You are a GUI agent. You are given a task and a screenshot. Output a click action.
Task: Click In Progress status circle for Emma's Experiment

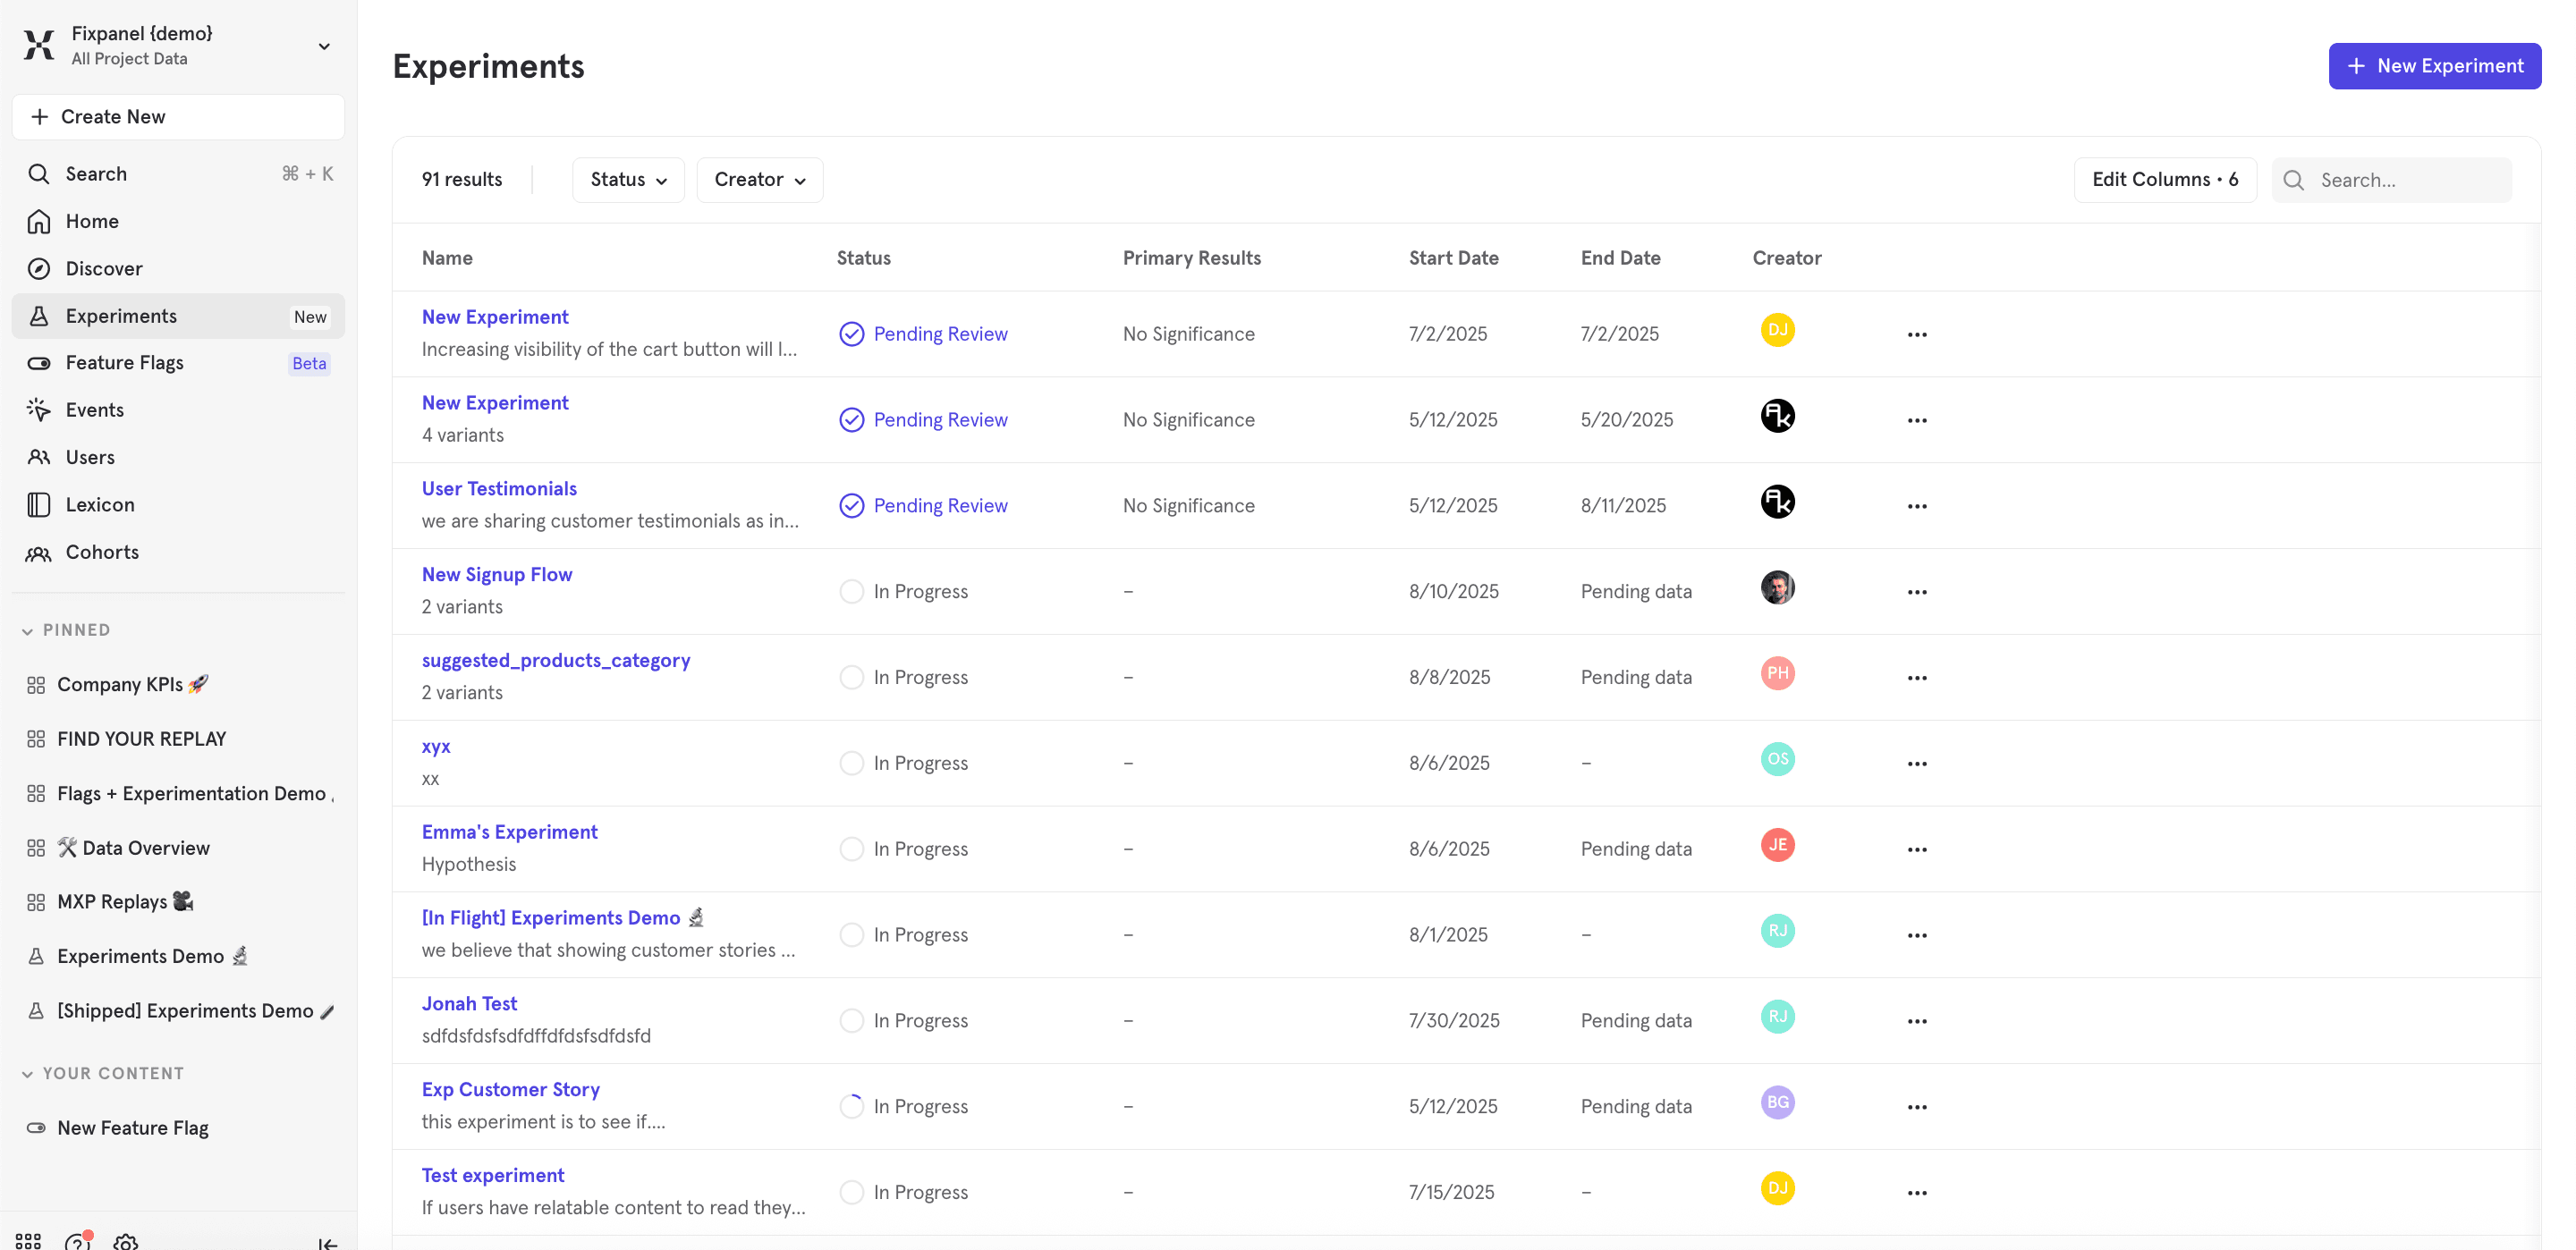pyautogui.click(x=851, y=849)
